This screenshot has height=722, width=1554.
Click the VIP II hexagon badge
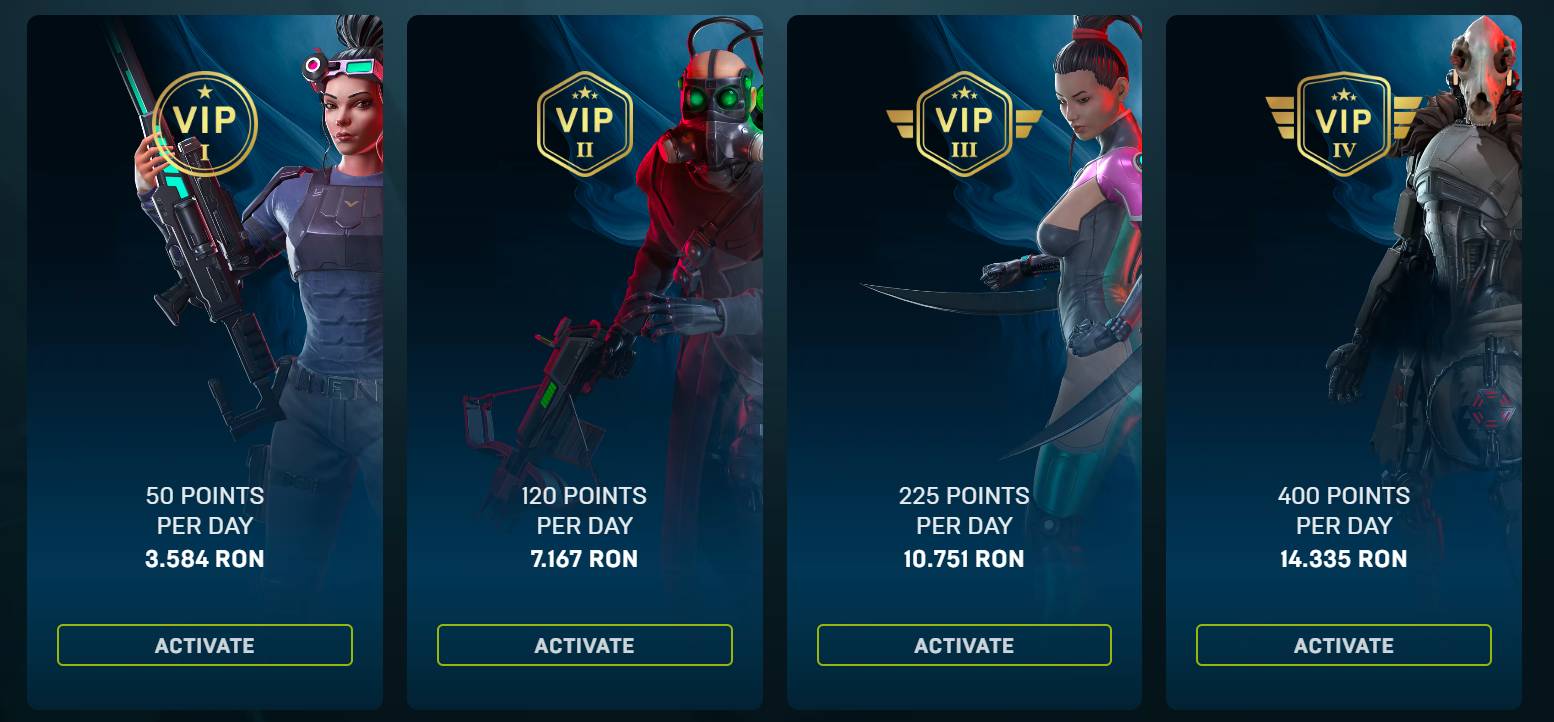coord(585,124)
